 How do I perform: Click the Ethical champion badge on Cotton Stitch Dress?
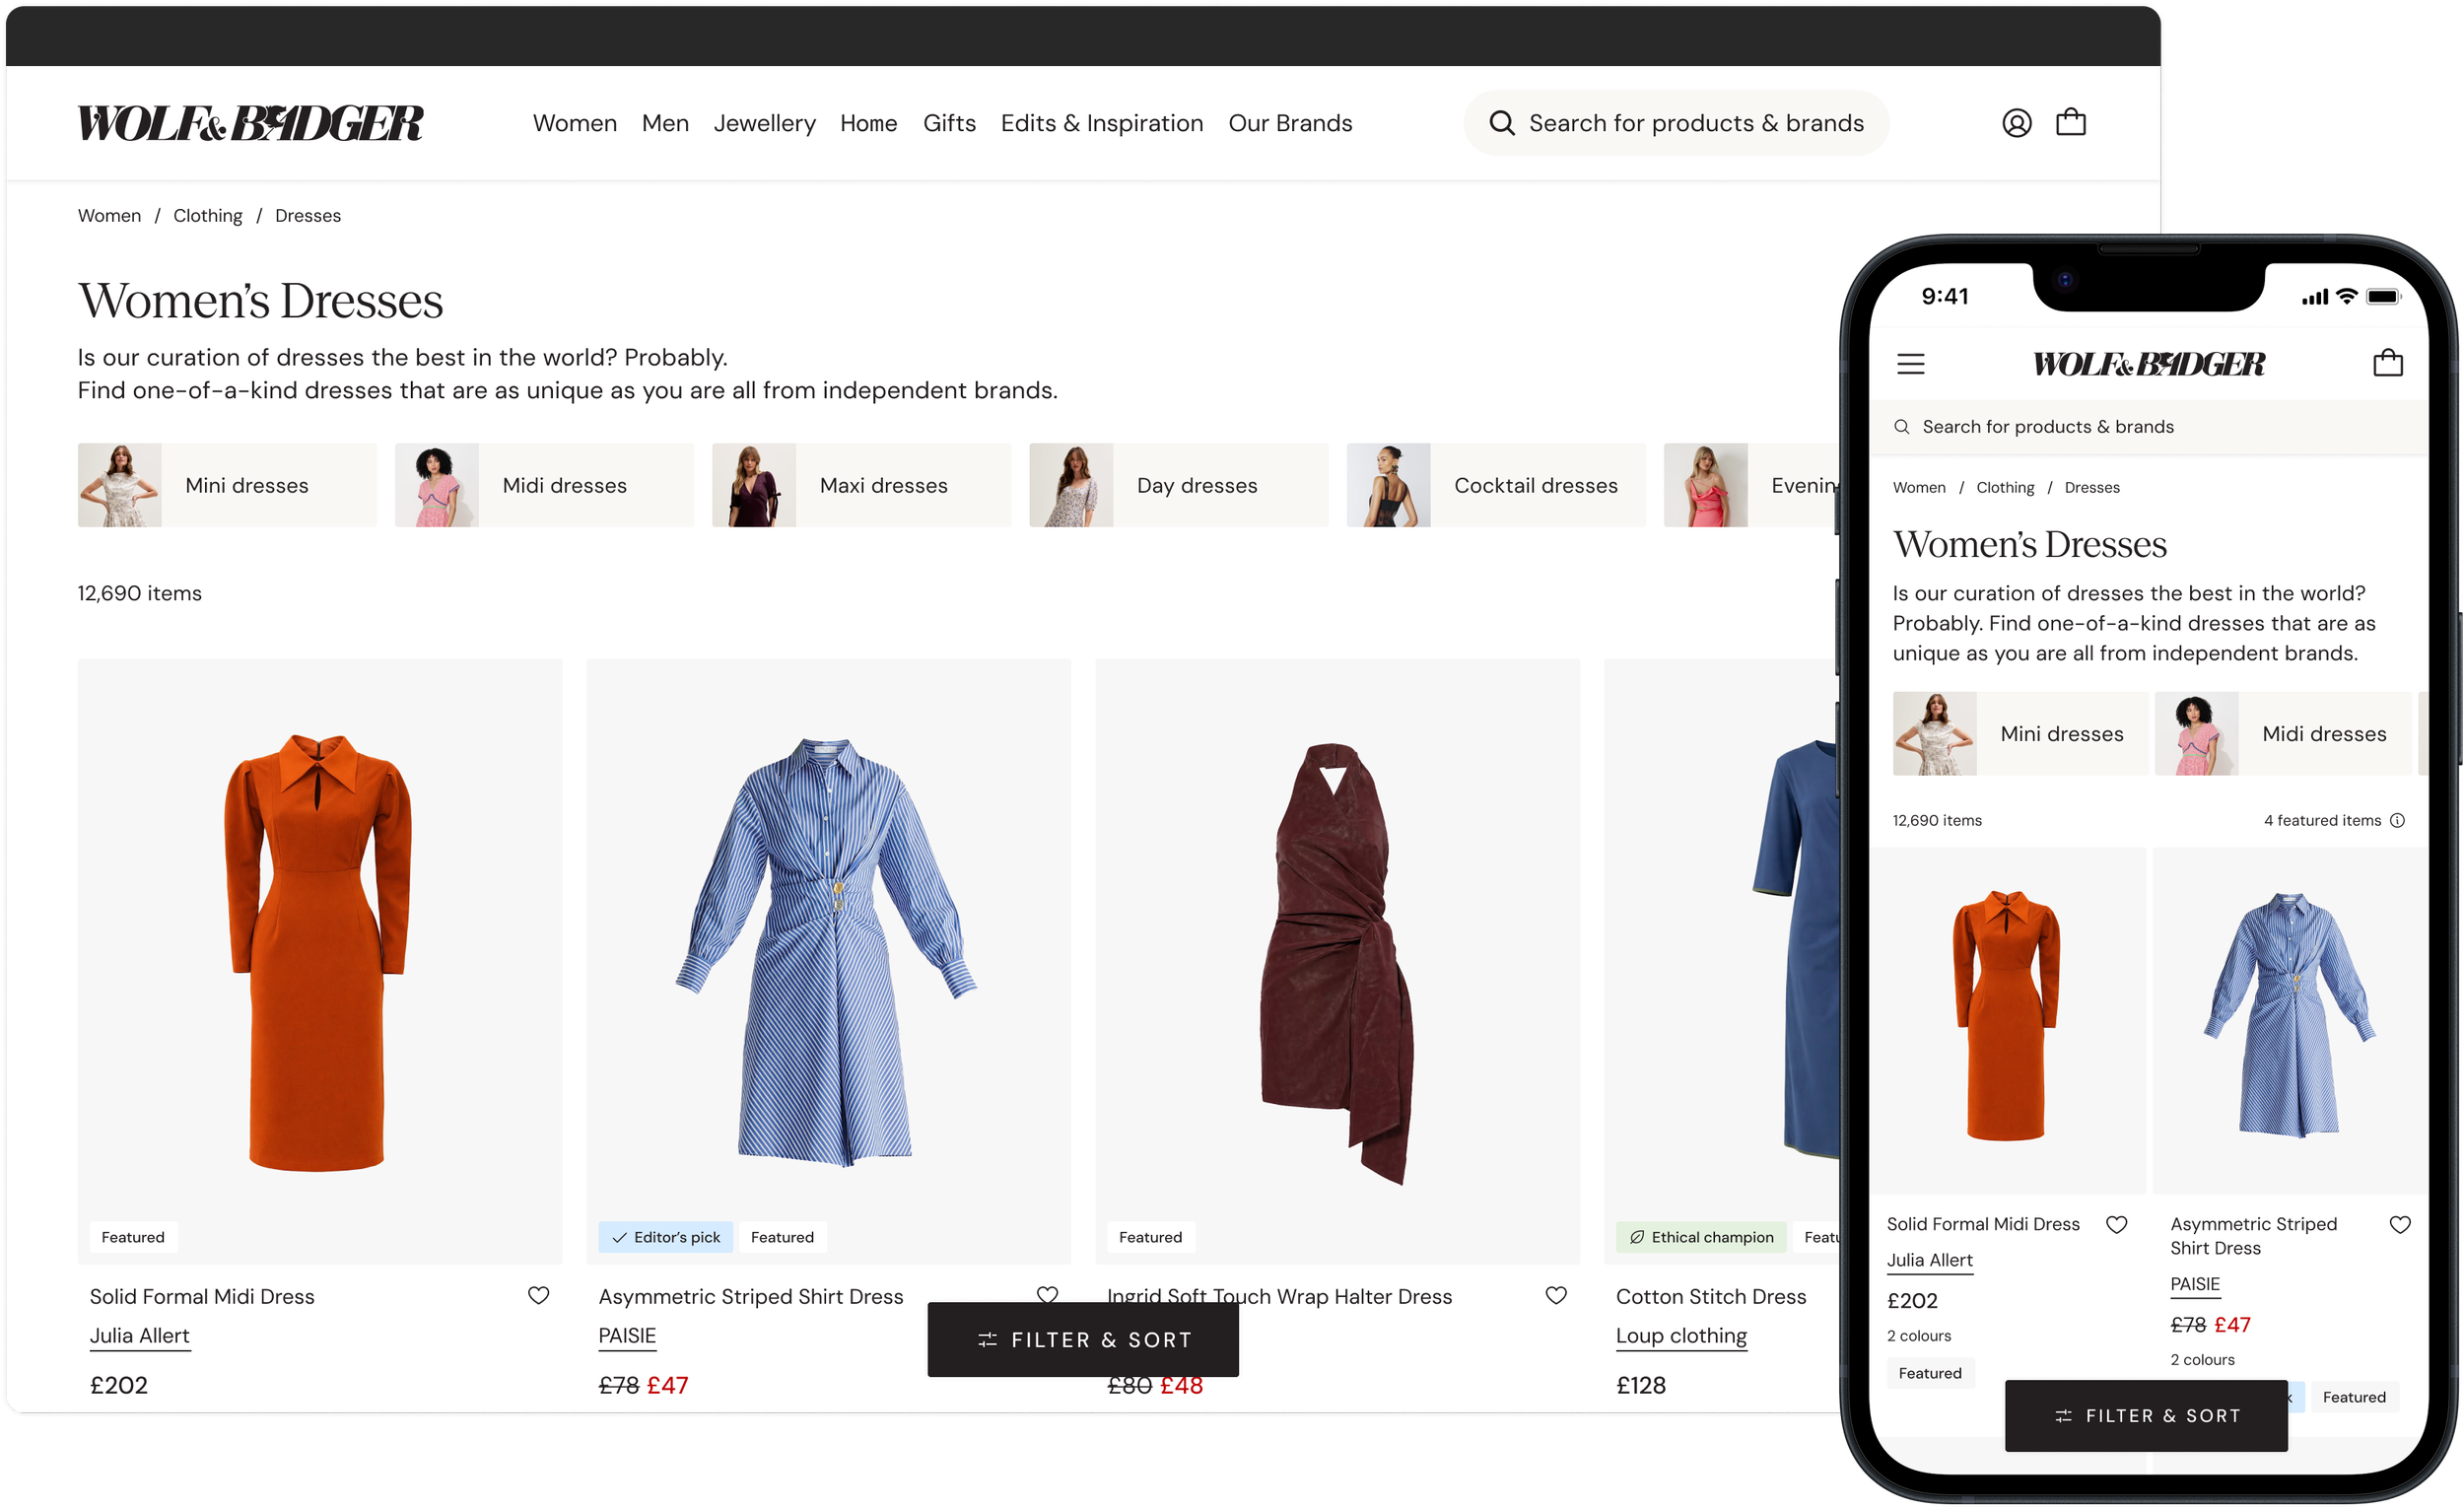coord(1700,1237)
